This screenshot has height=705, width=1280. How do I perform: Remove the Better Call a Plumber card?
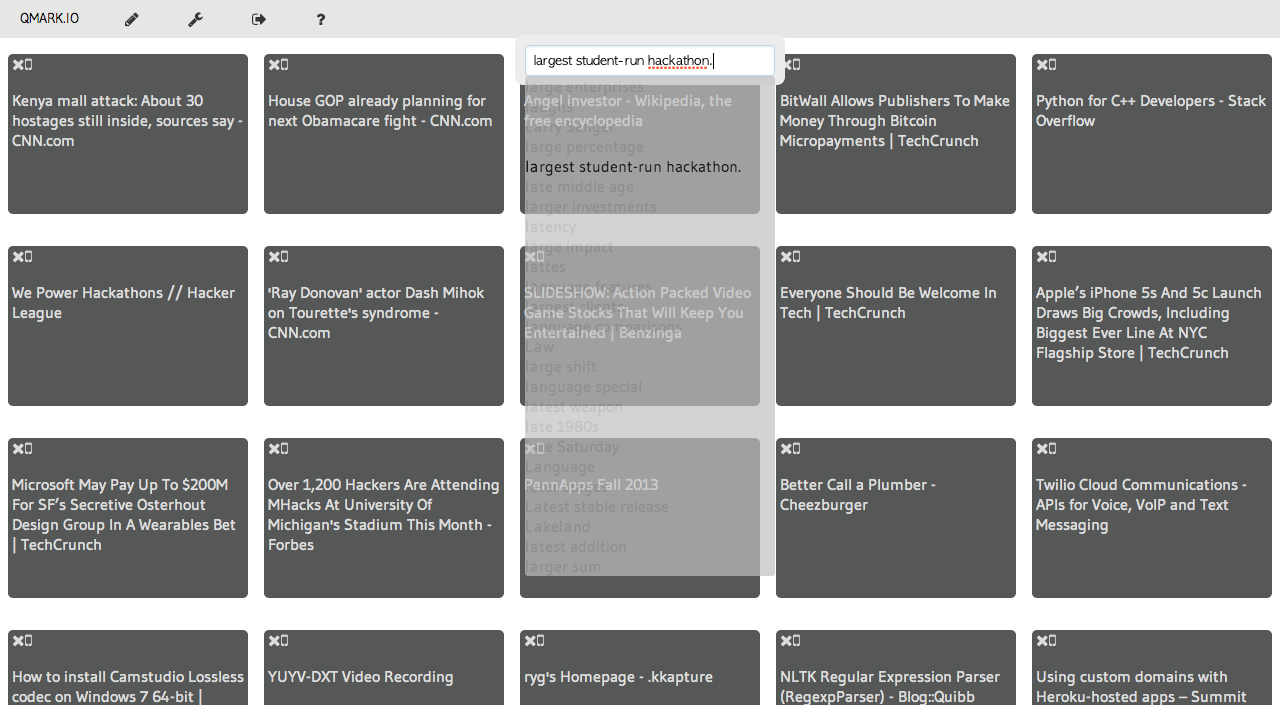(785, 449)
